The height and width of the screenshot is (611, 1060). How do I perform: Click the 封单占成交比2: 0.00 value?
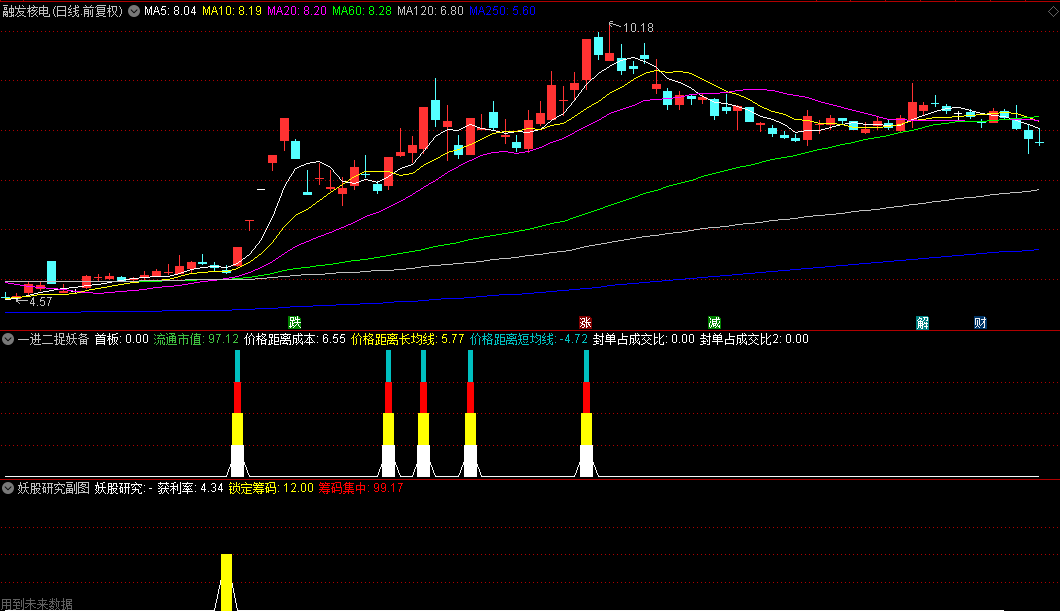pyautogui.click(x=754, y=339)
